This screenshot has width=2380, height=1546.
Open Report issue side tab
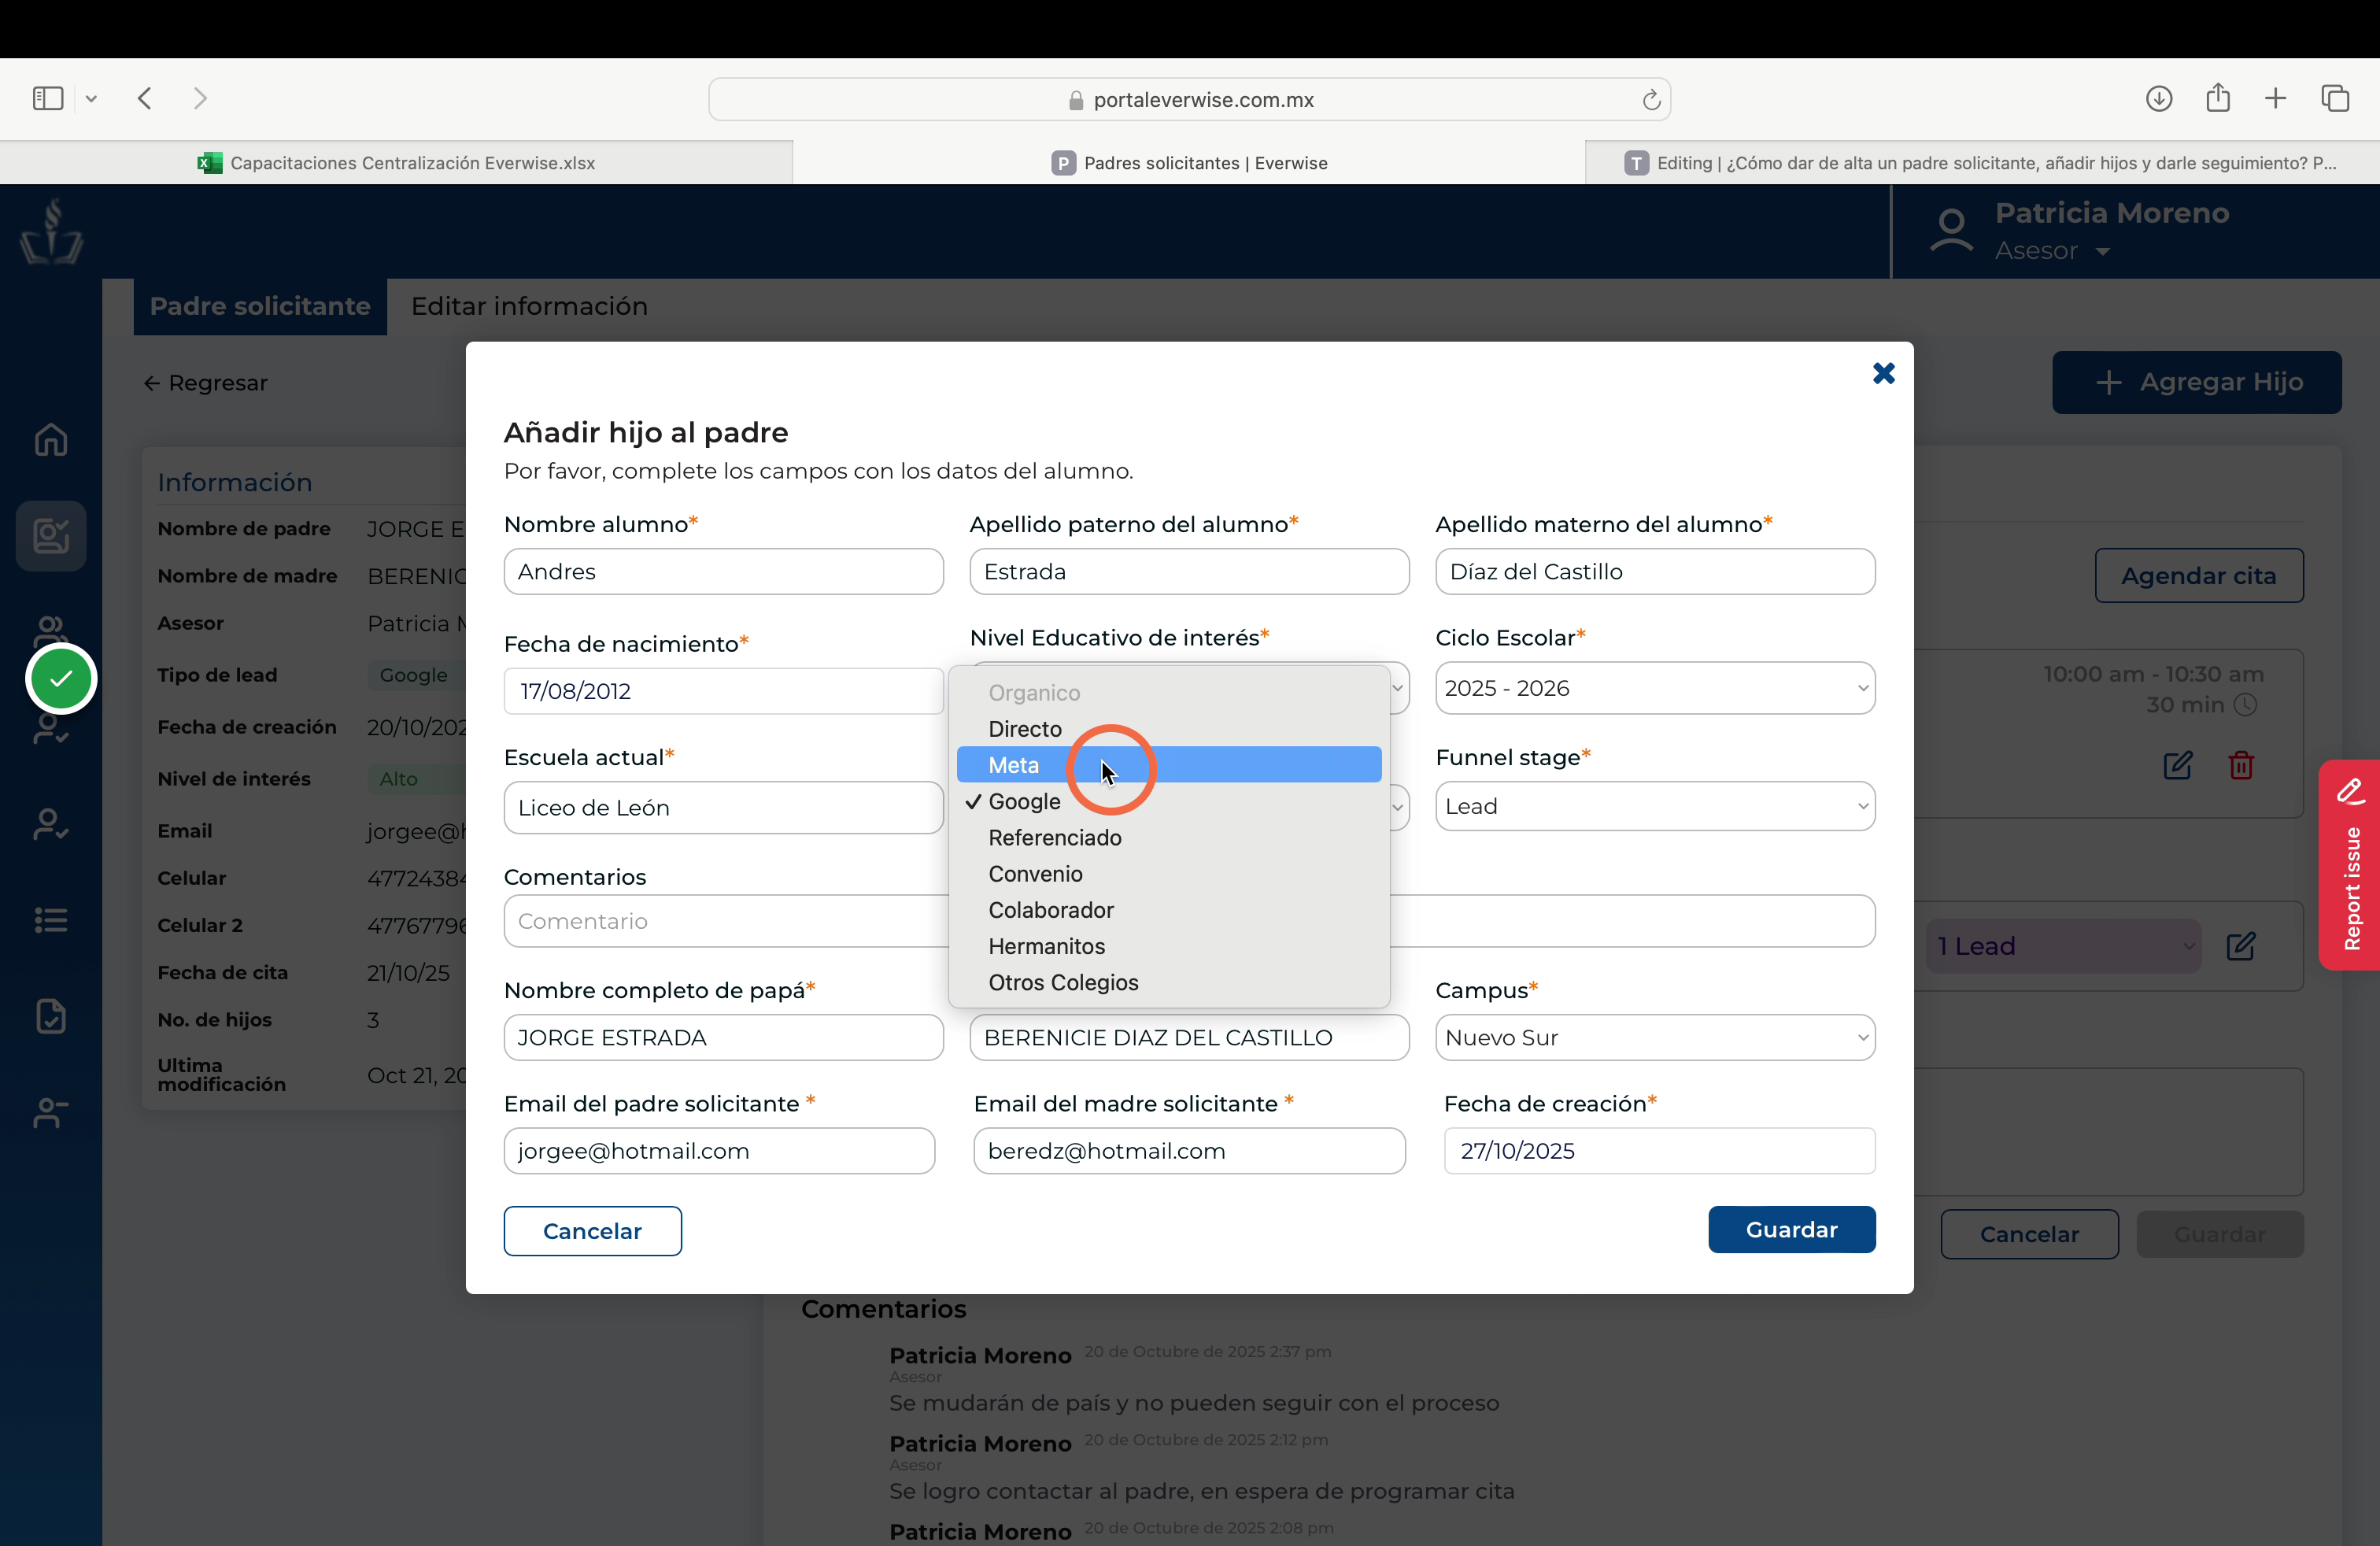(x=2349, y=865)
